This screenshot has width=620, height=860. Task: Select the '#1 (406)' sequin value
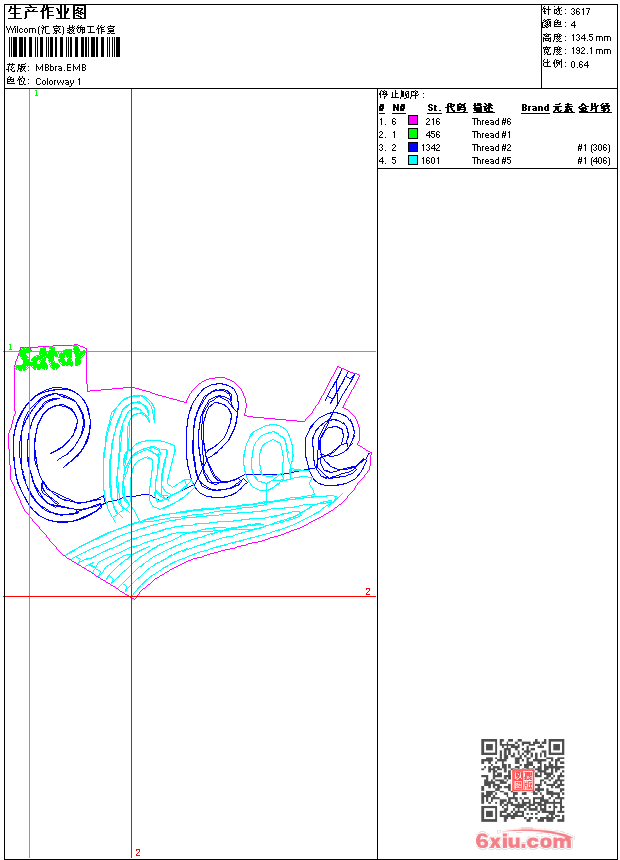(594, 161)
